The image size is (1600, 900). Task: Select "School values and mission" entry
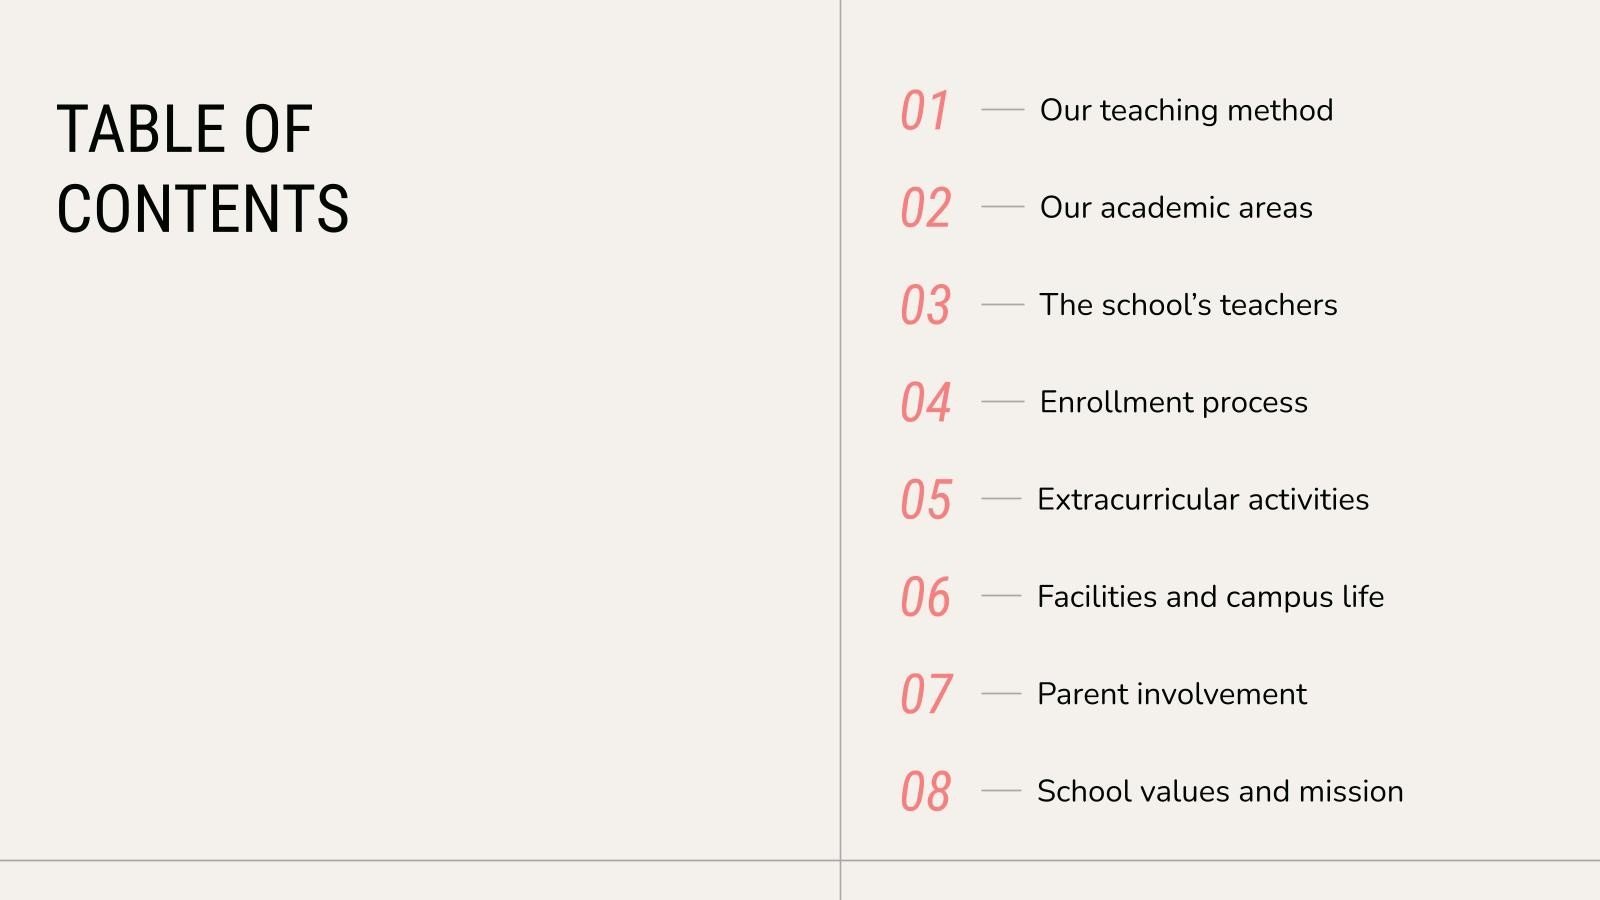pyautogui.click(x=1219, y=791)
